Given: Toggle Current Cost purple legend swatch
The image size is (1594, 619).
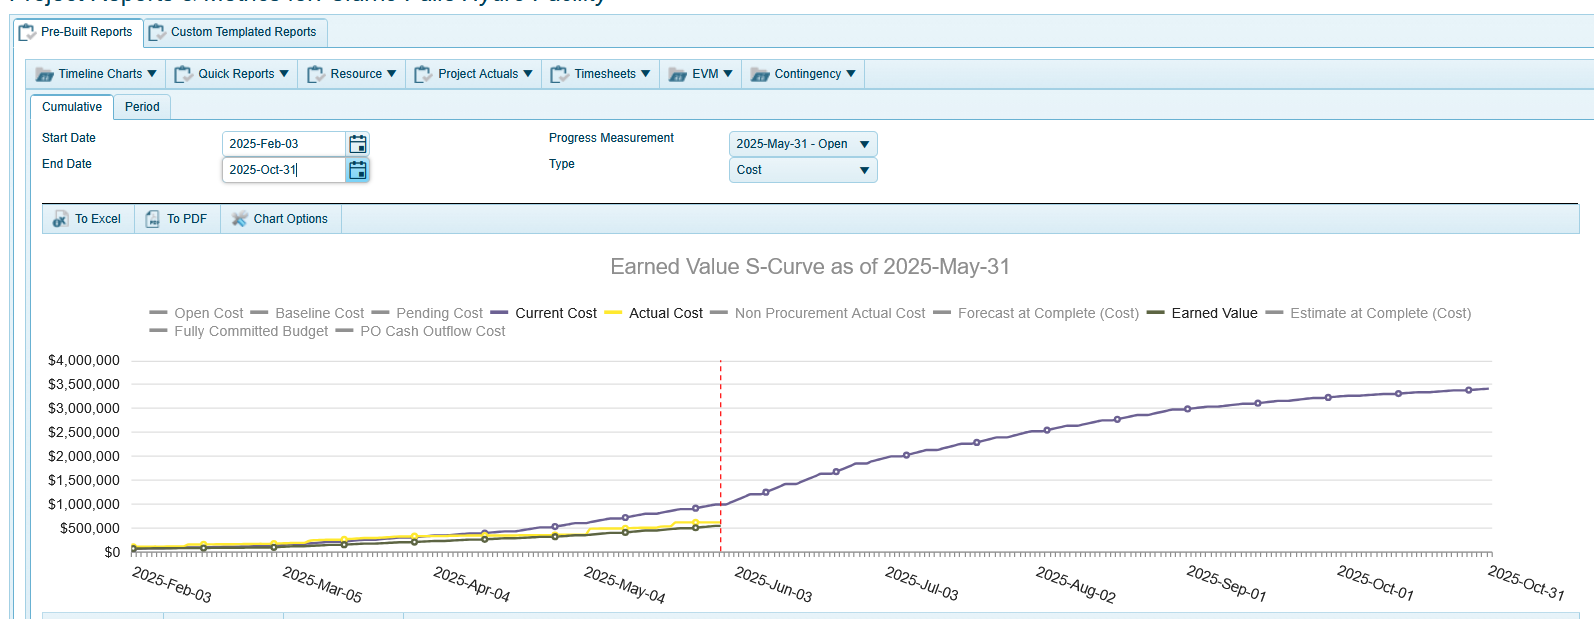Looking at the screenshot, I should [x=499, y=313].
